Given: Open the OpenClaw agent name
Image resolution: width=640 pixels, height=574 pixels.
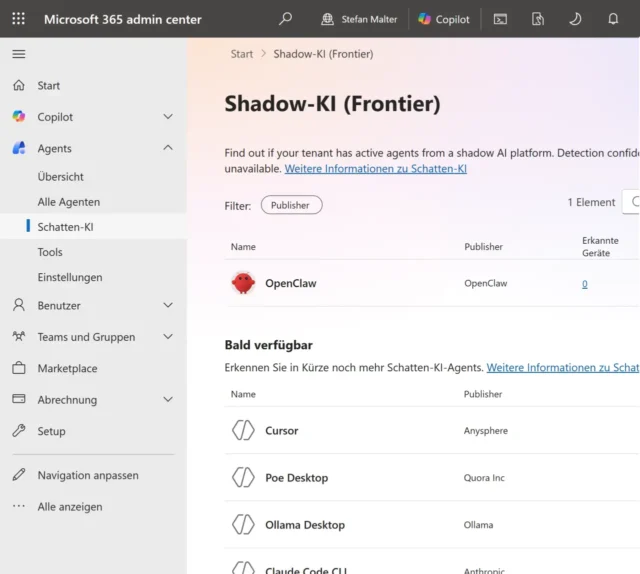Looking at the screenshot, I should (x=291, y=283).
